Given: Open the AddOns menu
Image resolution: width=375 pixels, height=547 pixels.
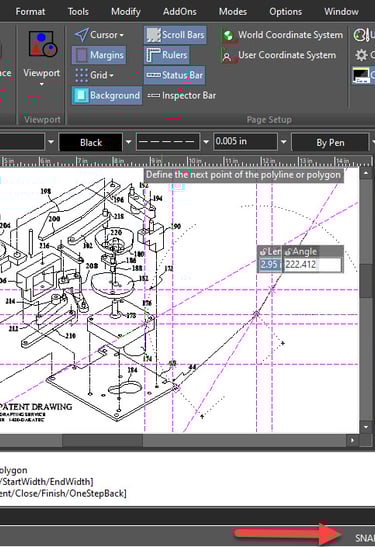Looking at the screenshot, I should click(x=180, y=12).
